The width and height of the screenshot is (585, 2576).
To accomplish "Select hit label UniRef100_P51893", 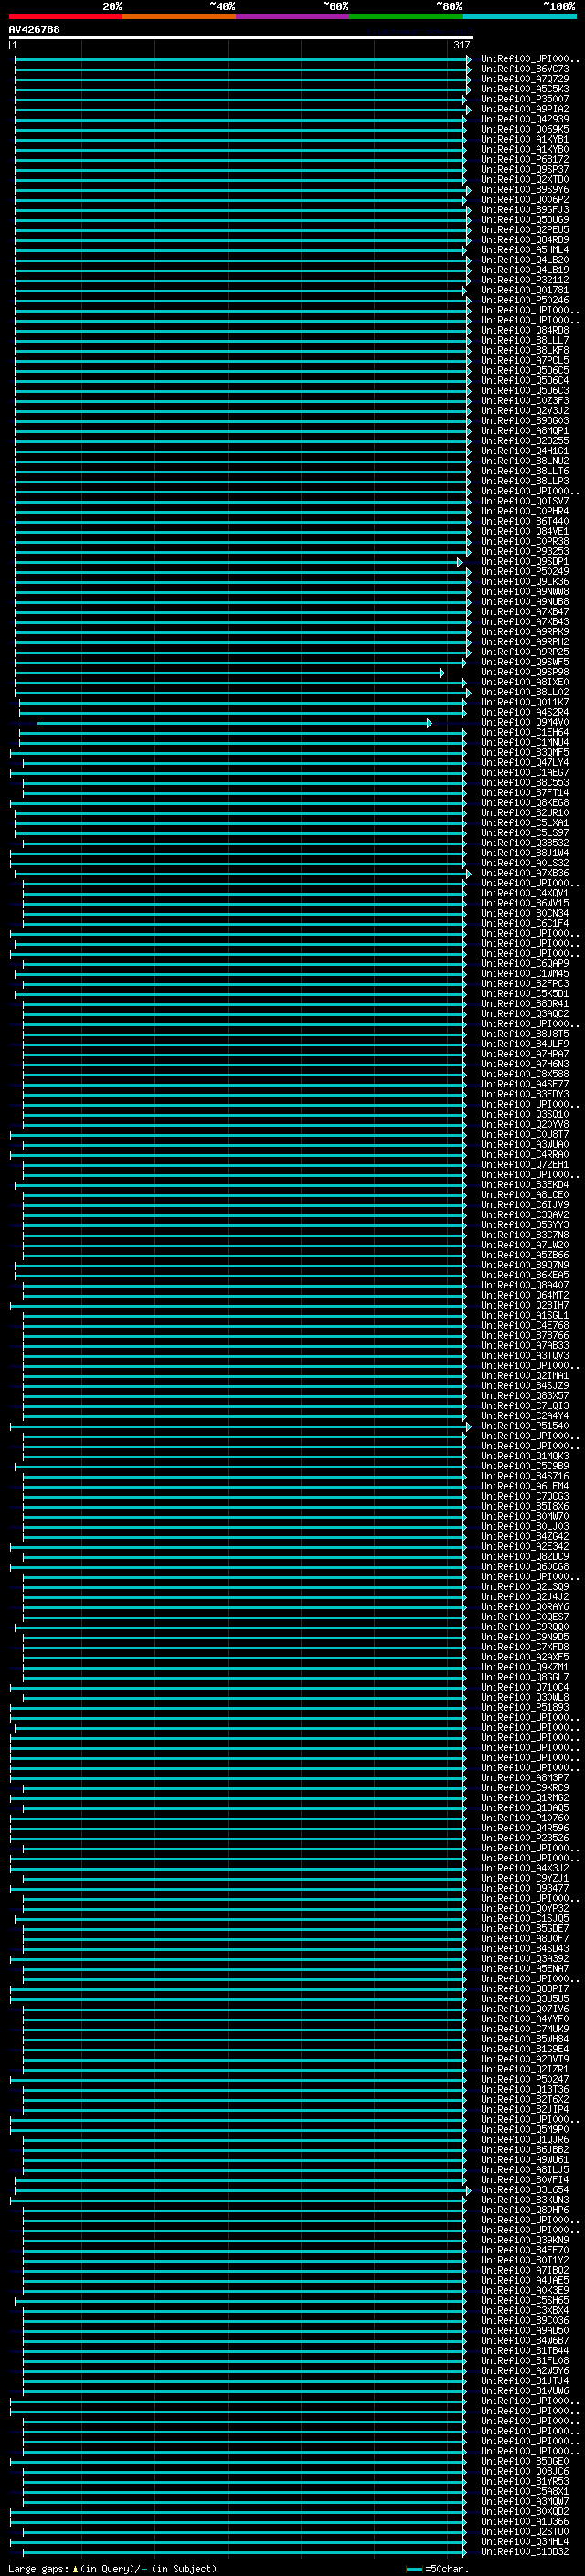I will tap(524, 1708).
